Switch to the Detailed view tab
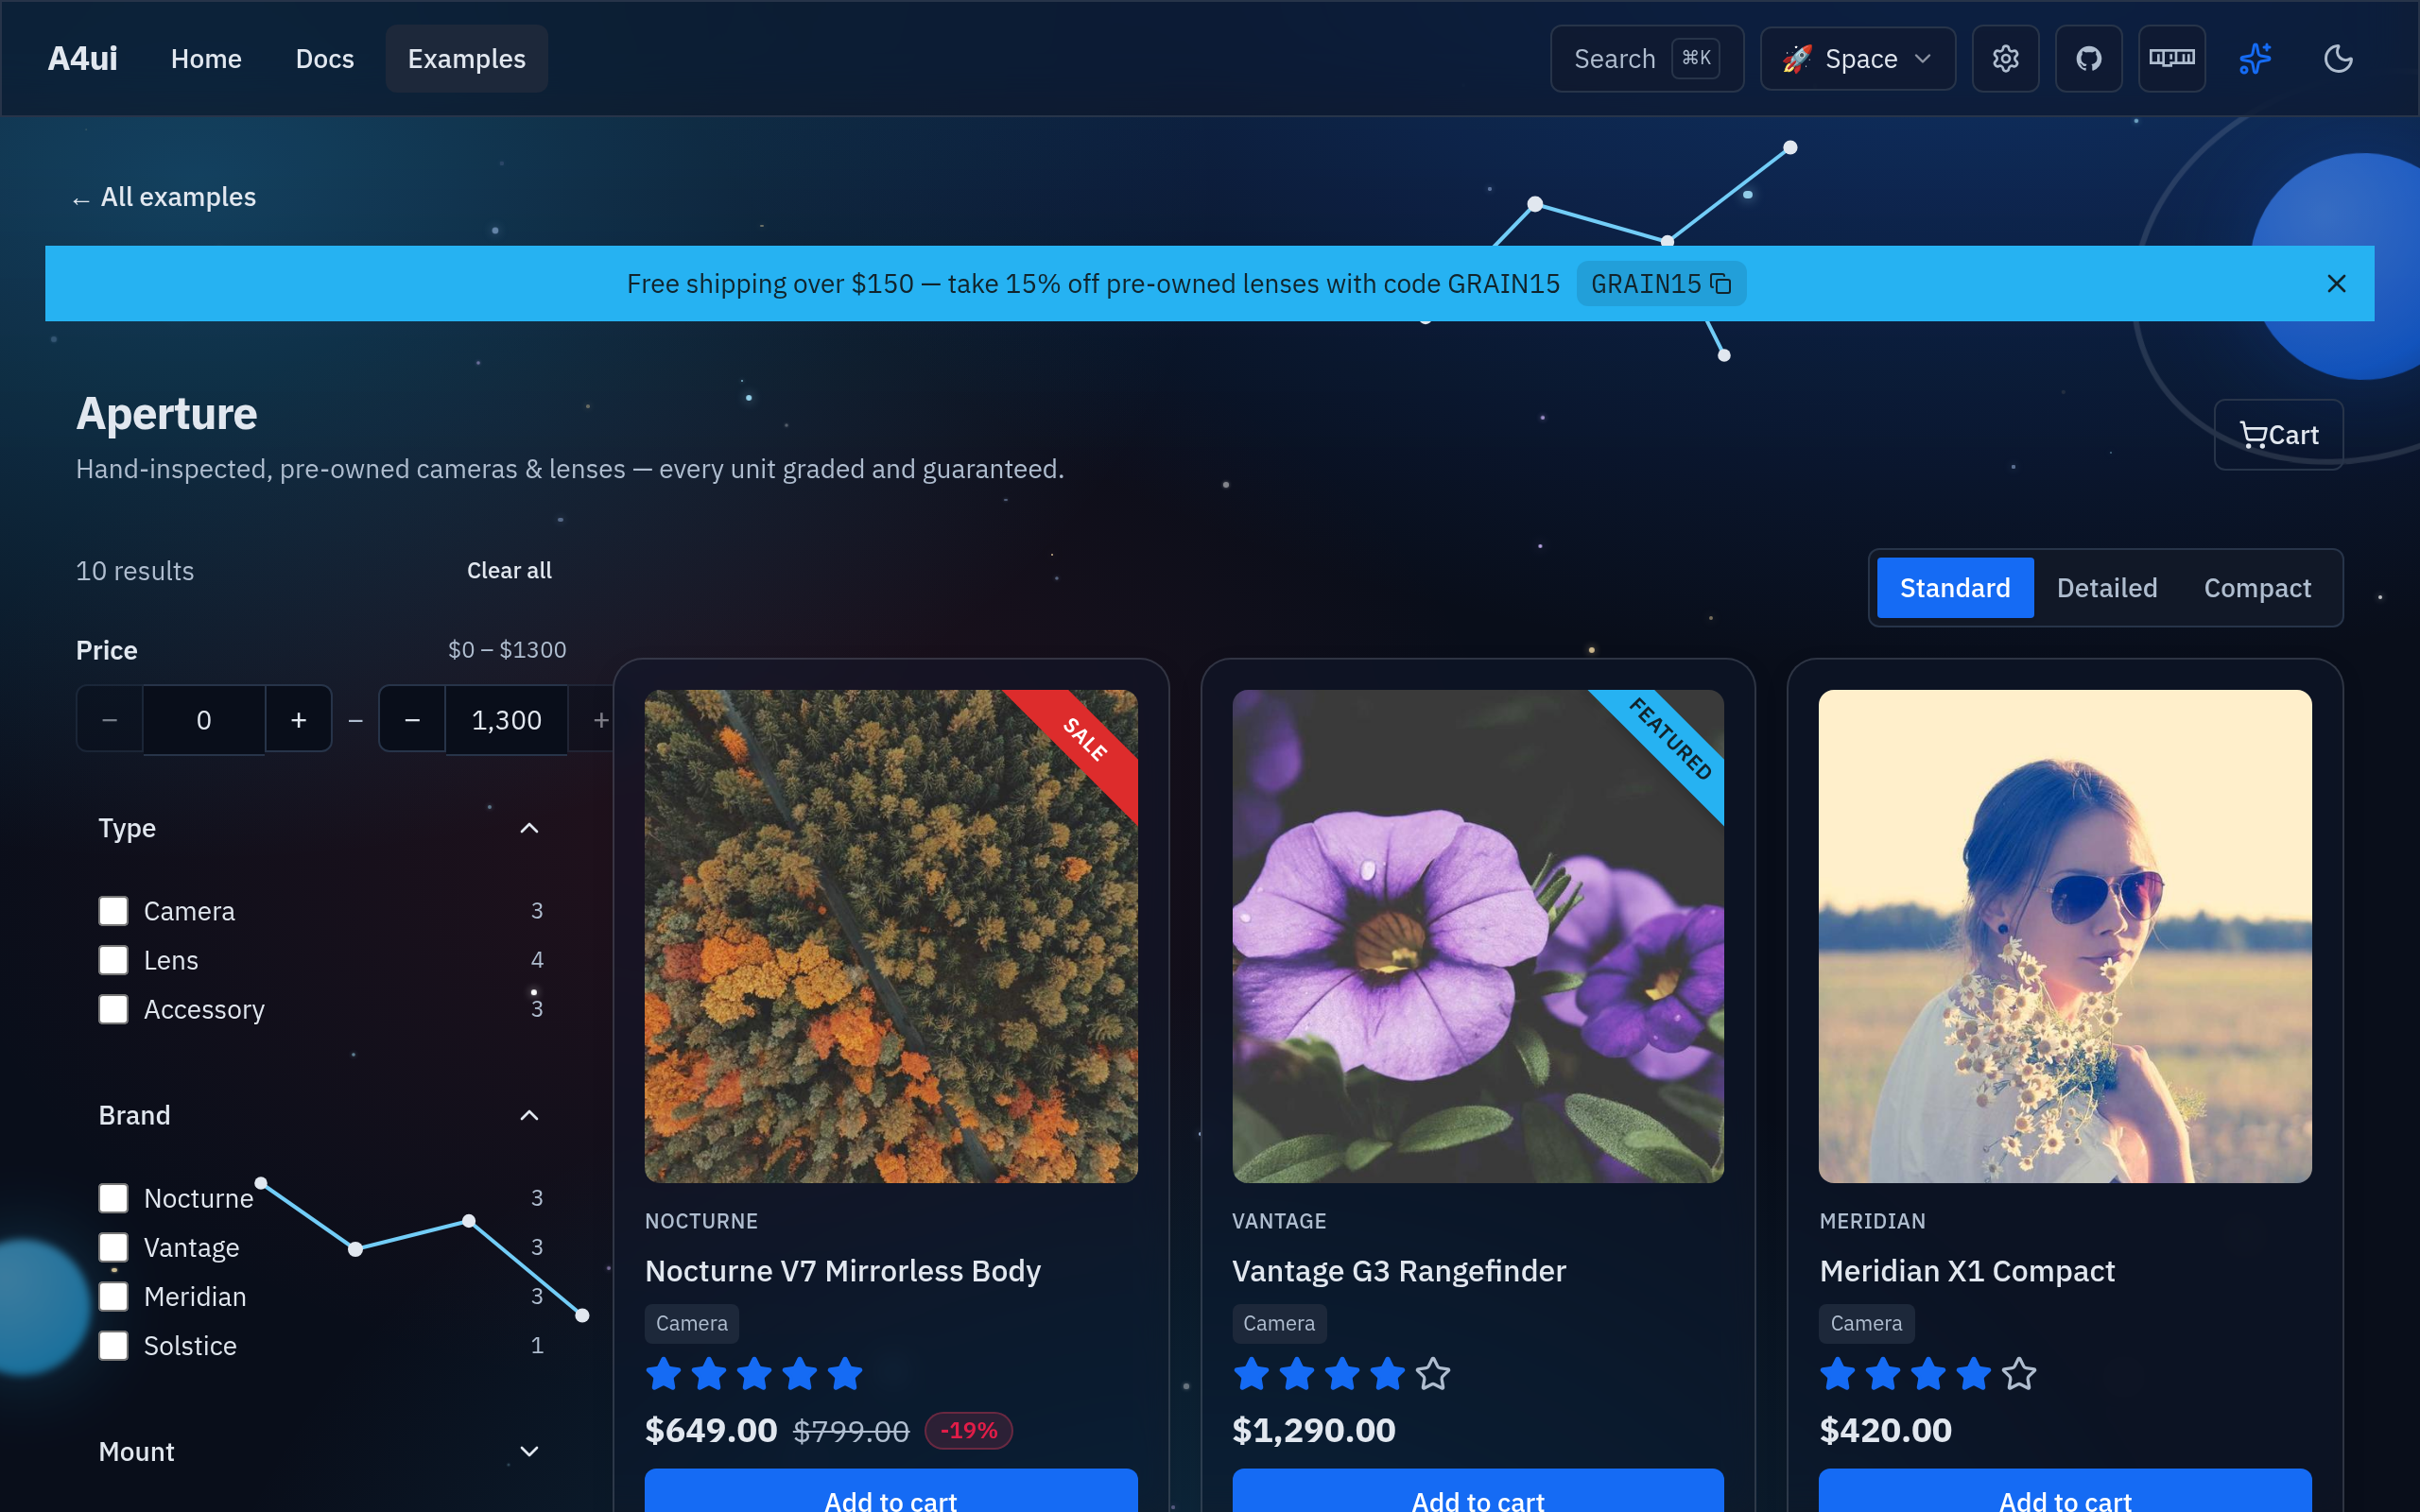The height and width of the screenshot is (1512, 2420). (x=2106, y=588)
